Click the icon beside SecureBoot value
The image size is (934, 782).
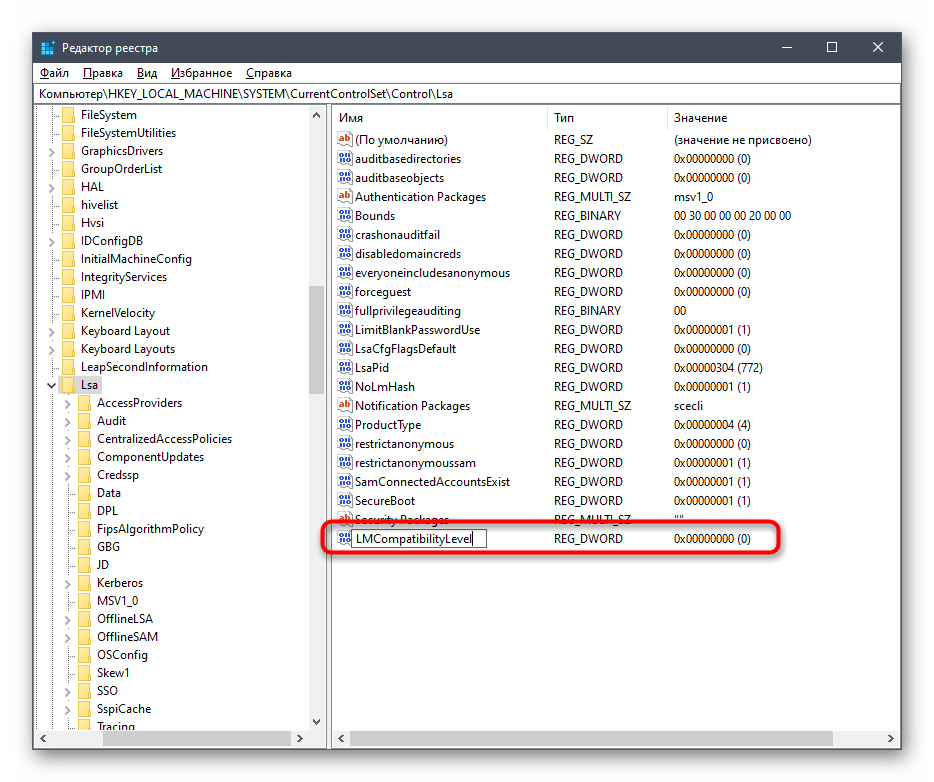(x=345, y=501)
